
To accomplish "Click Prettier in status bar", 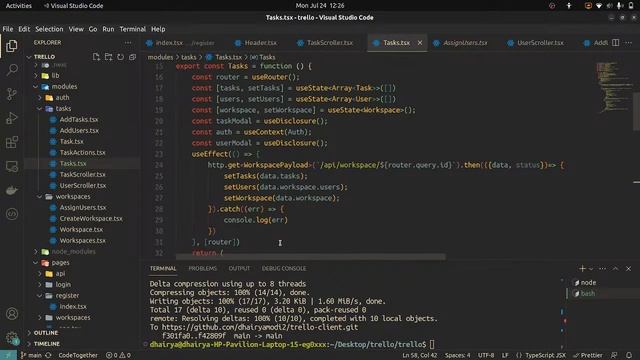I will 588,355.
